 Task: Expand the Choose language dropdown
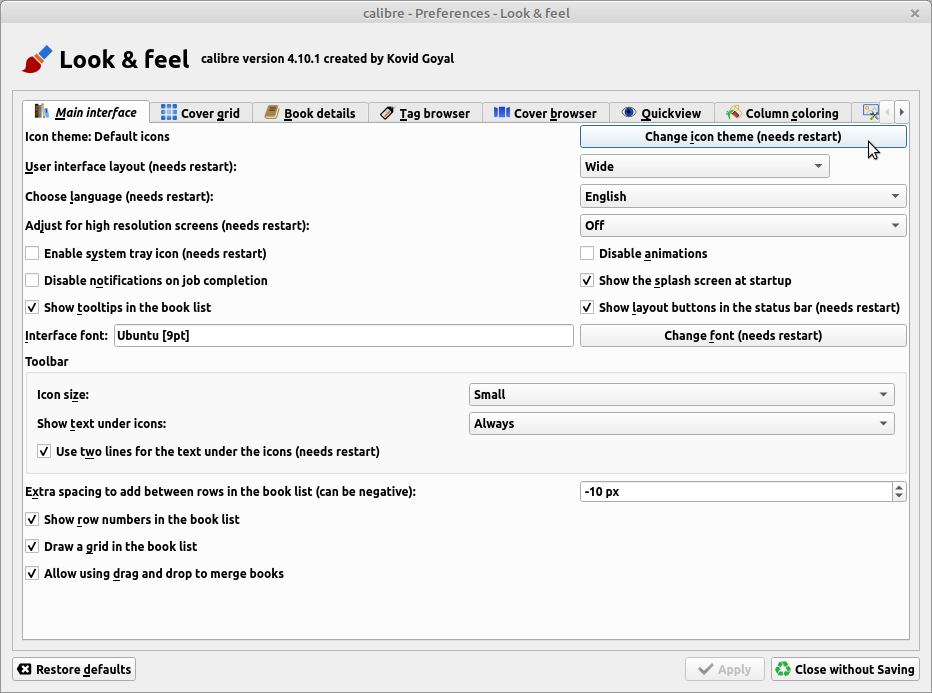743,196
